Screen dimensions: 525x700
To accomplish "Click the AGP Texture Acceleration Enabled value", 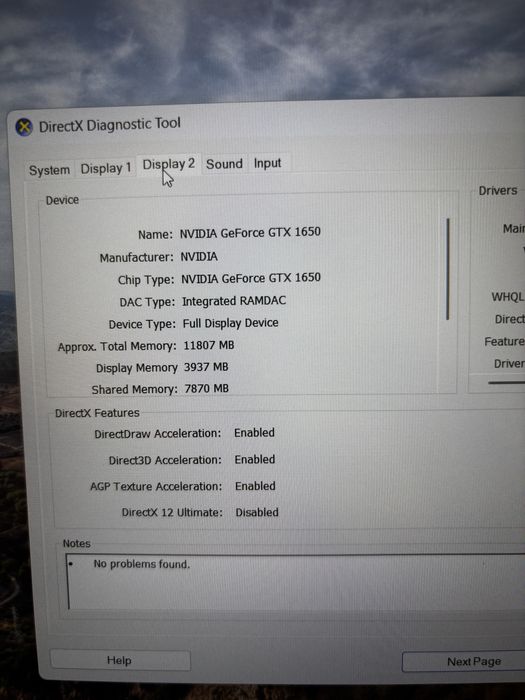I will (255, 486).
